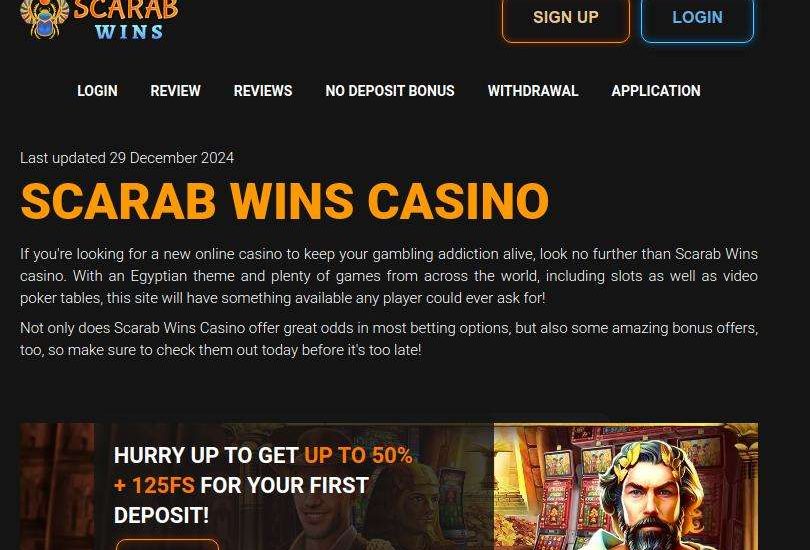Click the Scarab Wins logo text
The height and width of the screenshot is (550, 810).
pos(126,20)
